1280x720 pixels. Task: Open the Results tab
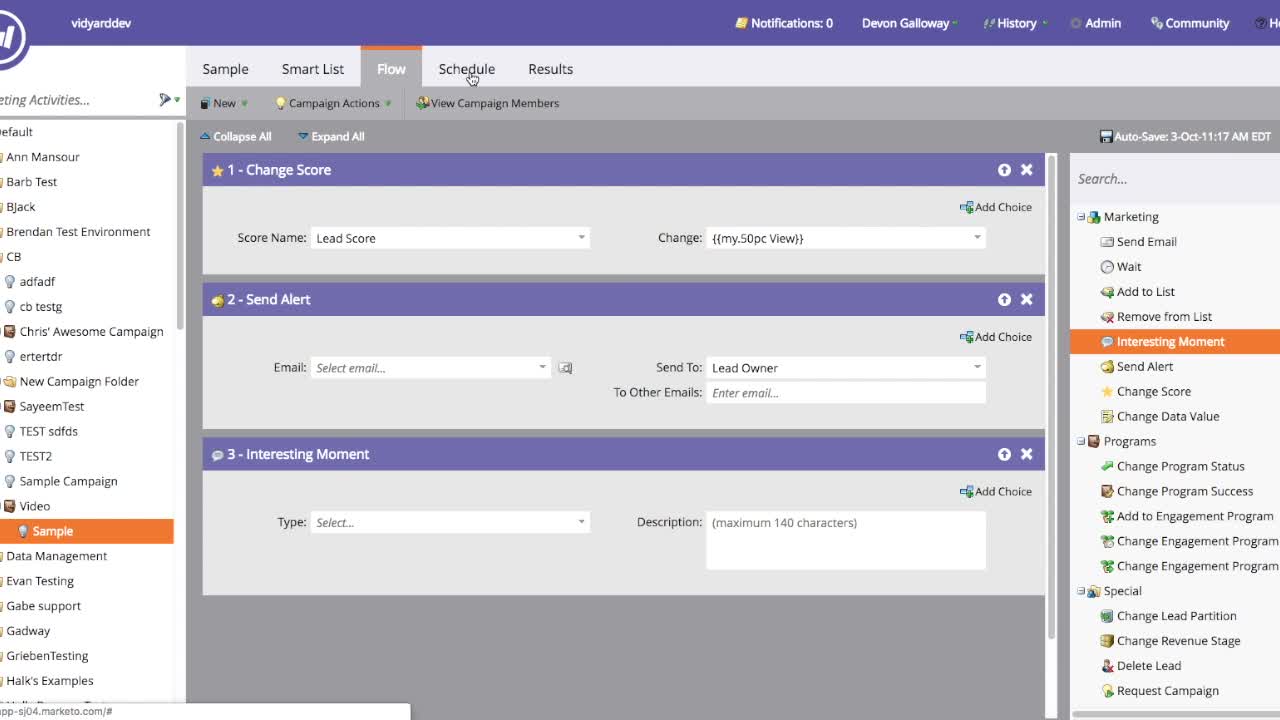550,69
